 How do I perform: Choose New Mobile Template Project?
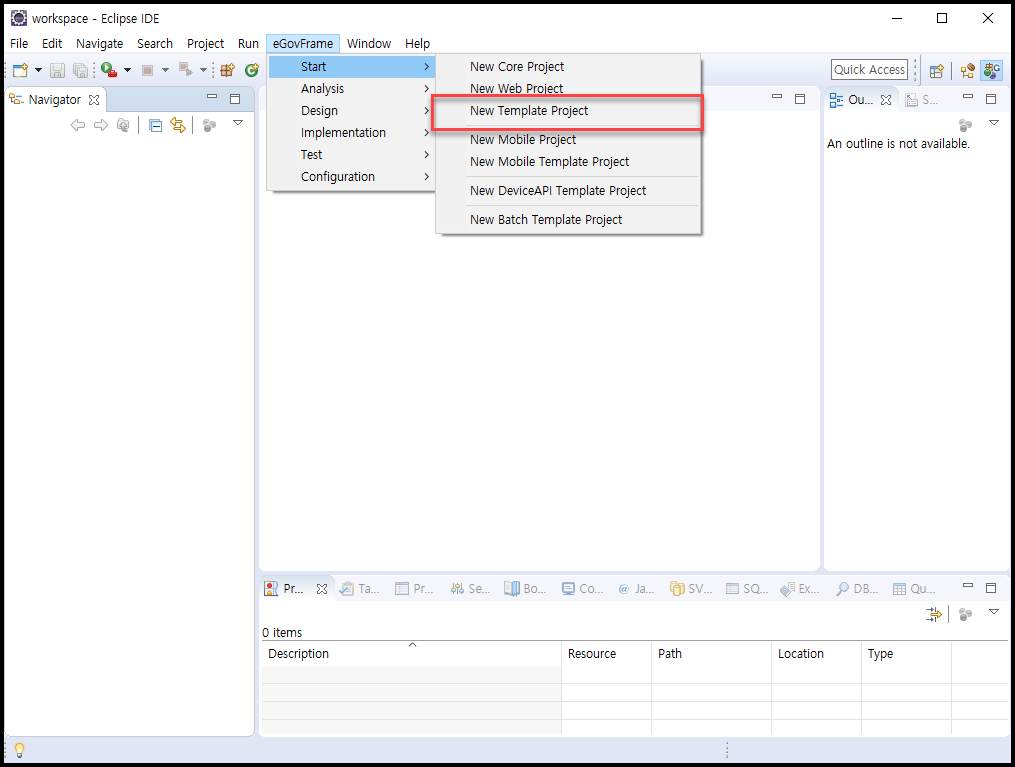[568, 162]
